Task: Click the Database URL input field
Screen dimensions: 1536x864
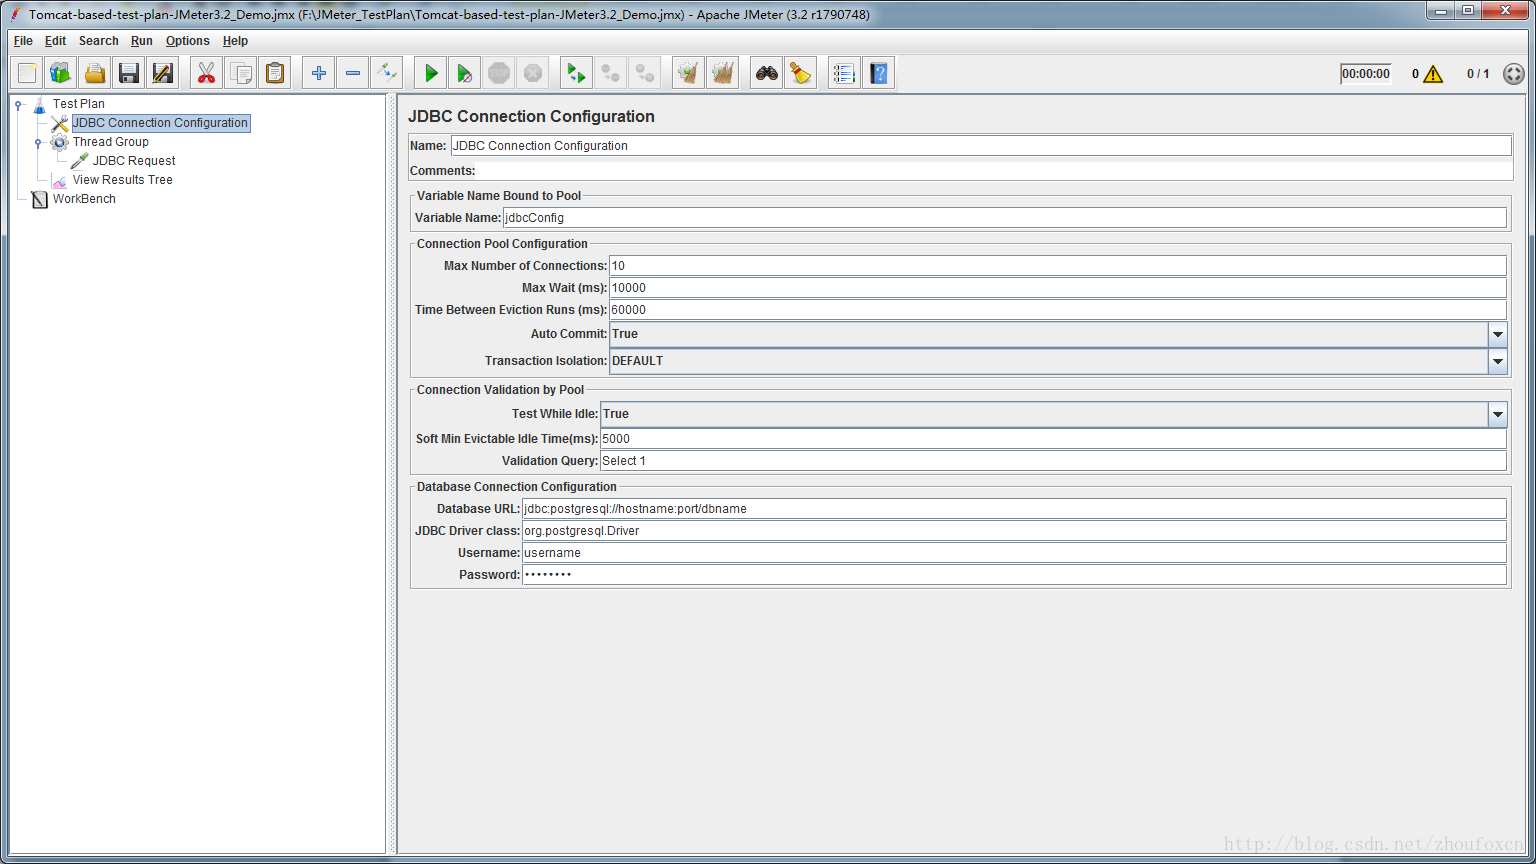Action: click(1013, 509)
